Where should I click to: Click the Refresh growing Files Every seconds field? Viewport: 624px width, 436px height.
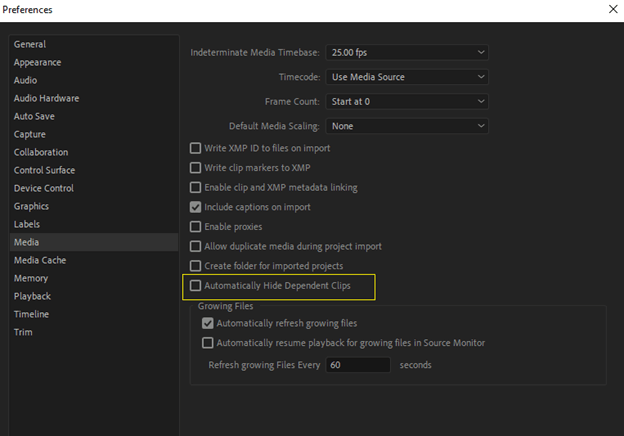click(x=358, y=365)
